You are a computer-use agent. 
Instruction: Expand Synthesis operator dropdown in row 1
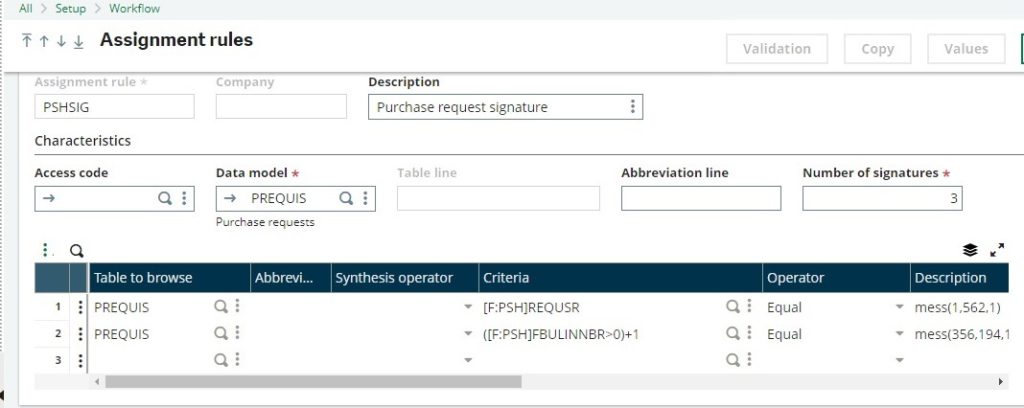point(467,307)
